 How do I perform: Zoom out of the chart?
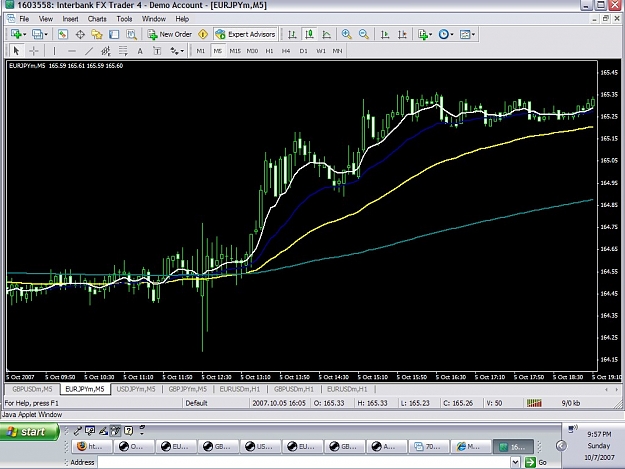(364, 34)
